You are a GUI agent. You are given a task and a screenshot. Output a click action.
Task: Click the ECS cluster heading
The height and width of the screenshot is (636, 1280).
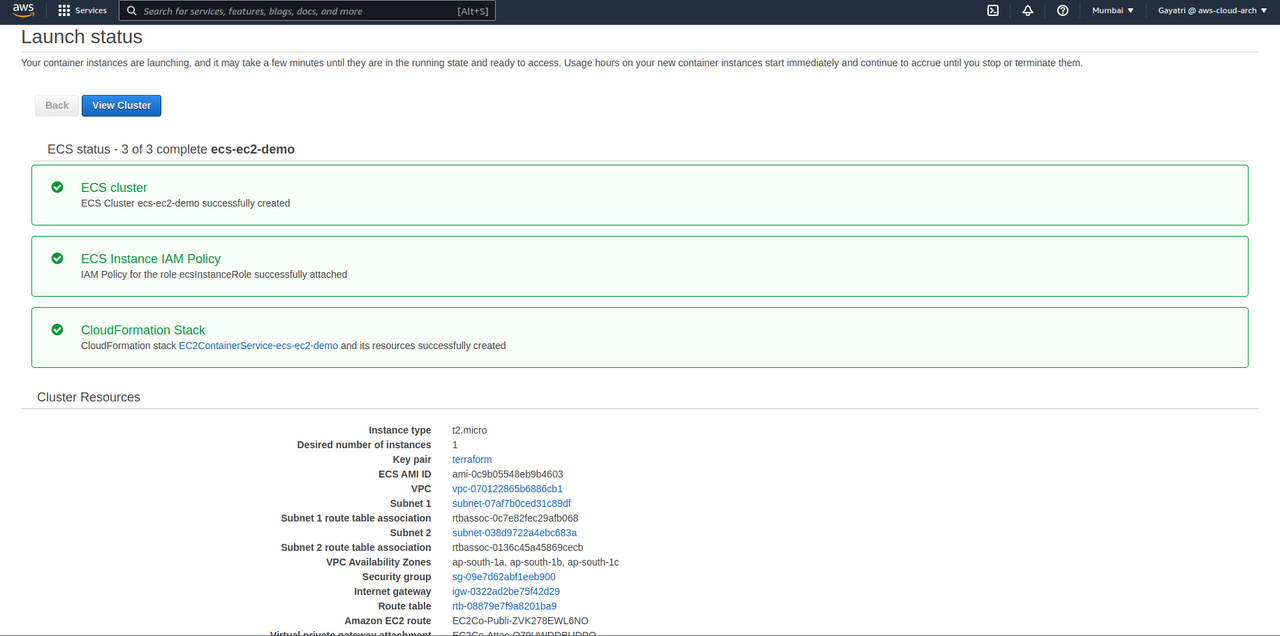click(114, 187)
